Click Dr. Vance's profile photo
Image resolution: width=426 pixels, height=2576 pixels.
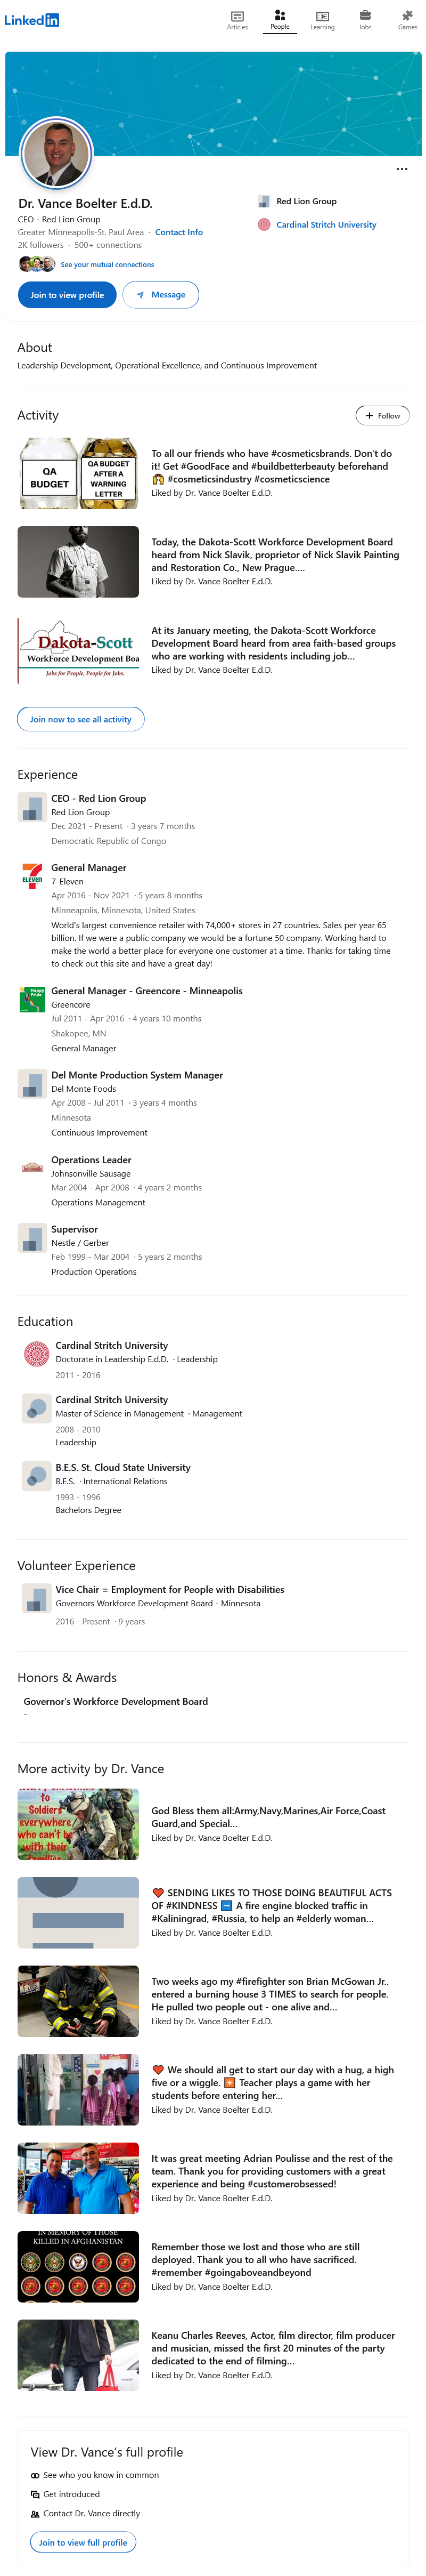click(57, 153)
